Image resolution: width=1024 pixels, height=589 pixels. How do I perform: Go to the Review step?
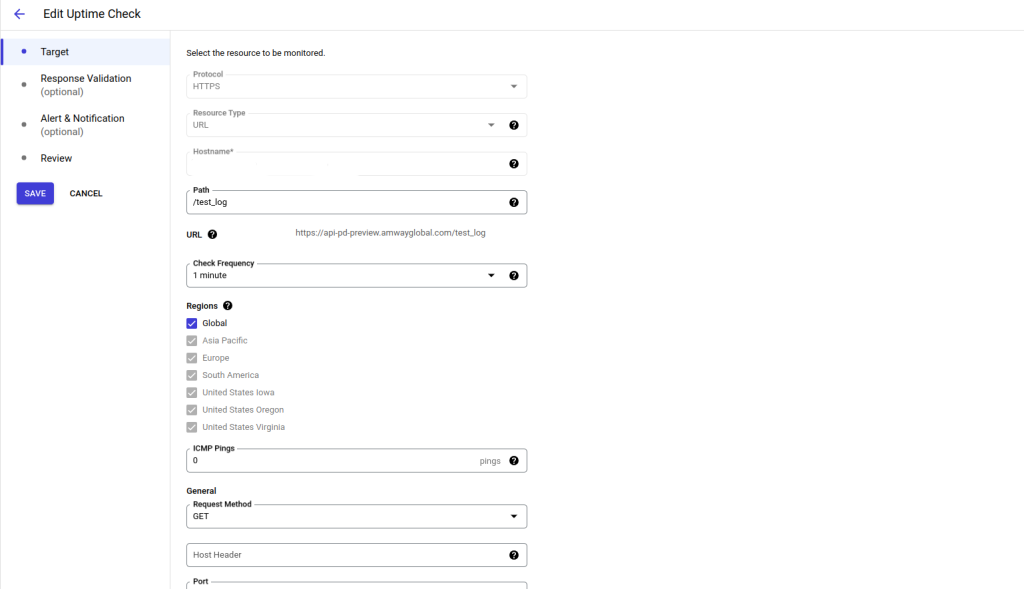pos(56,158)
